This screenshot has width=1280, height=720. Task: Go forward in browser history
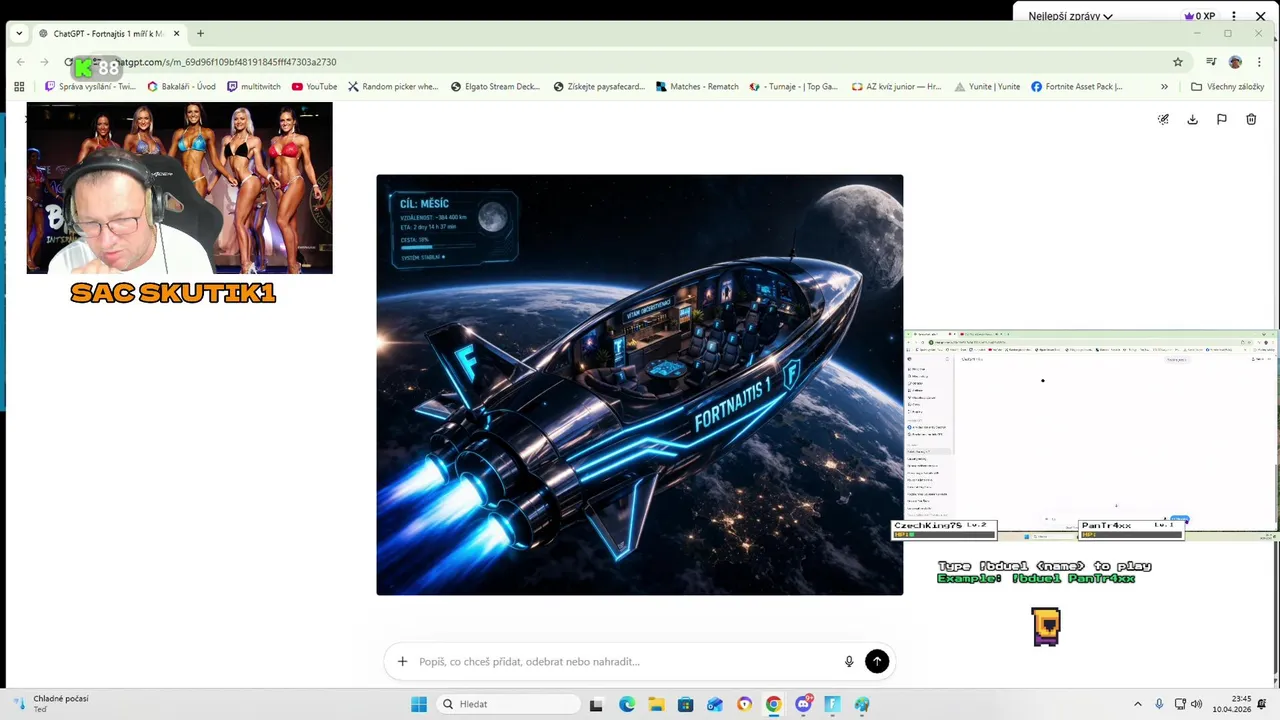(x=44, y=62)
